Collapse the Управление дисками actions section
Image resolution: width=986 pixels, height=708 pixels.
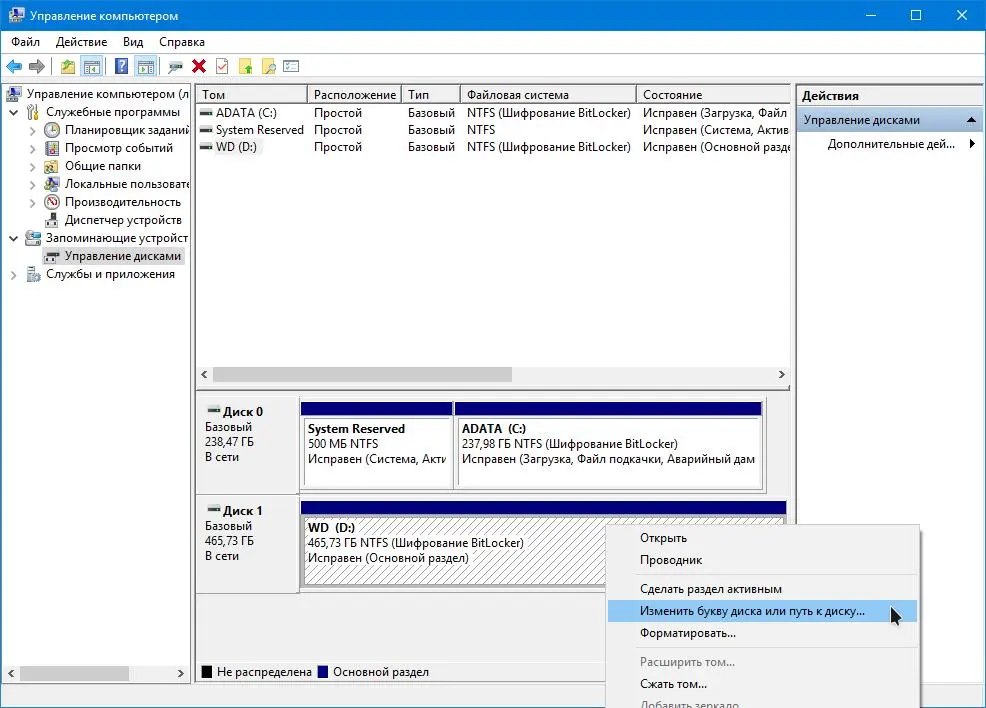pyautogui.click(x=971, y=119)
